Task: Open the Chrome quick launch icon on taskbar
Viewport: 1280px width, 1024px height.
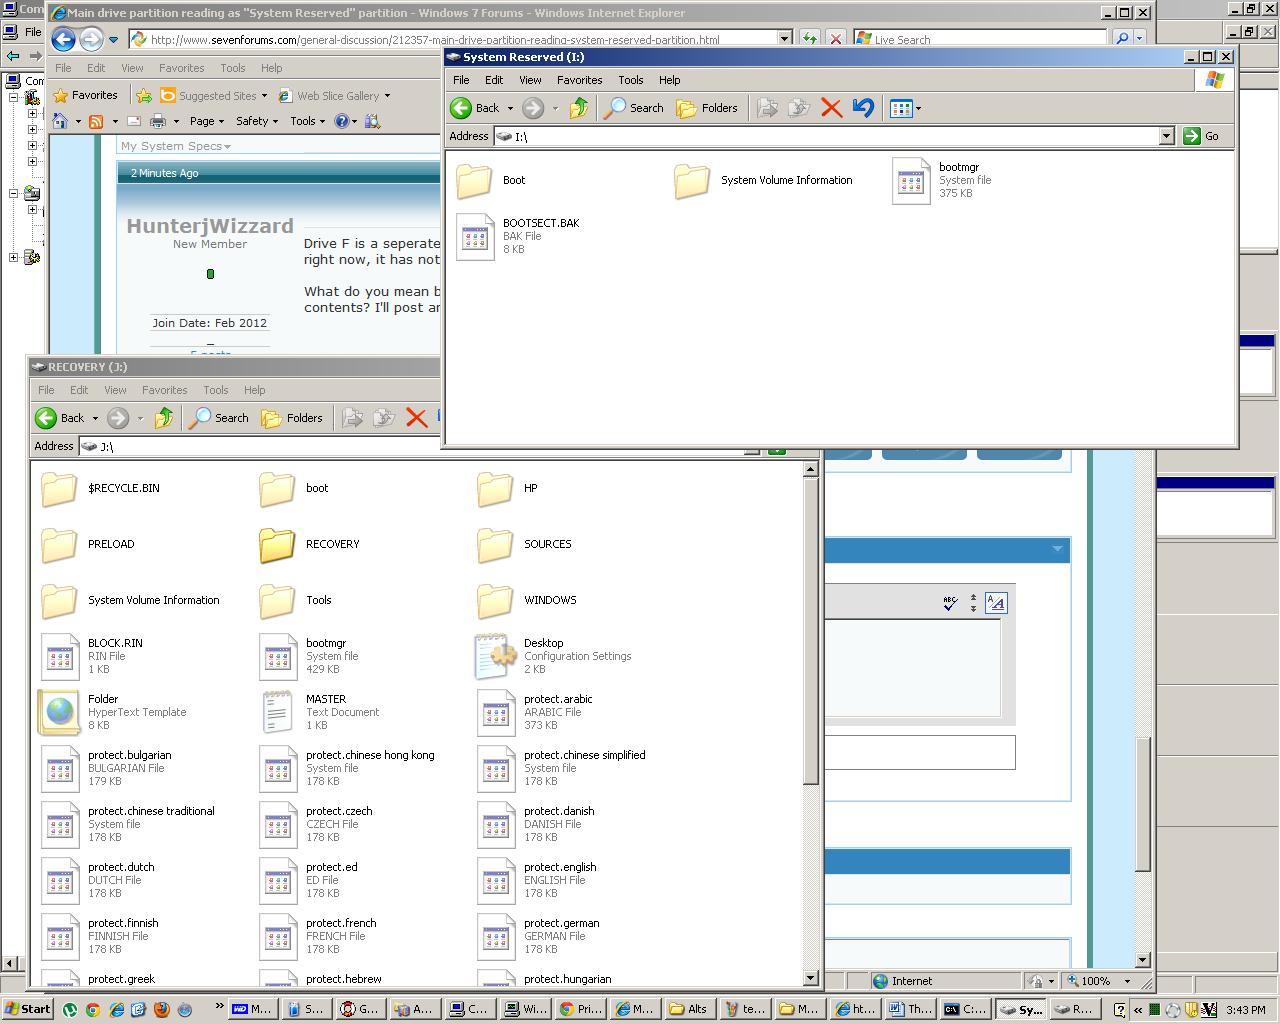Action: click(x=92, y=1009)
